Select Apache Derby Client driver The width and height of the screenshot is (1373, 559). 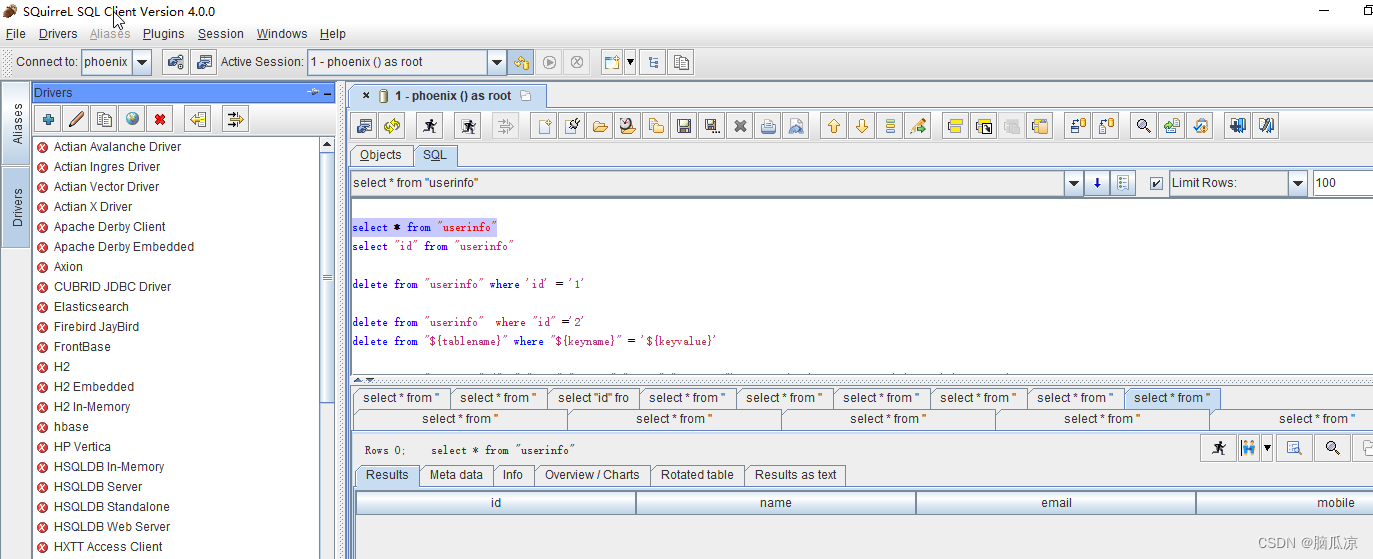click(110, 227)
